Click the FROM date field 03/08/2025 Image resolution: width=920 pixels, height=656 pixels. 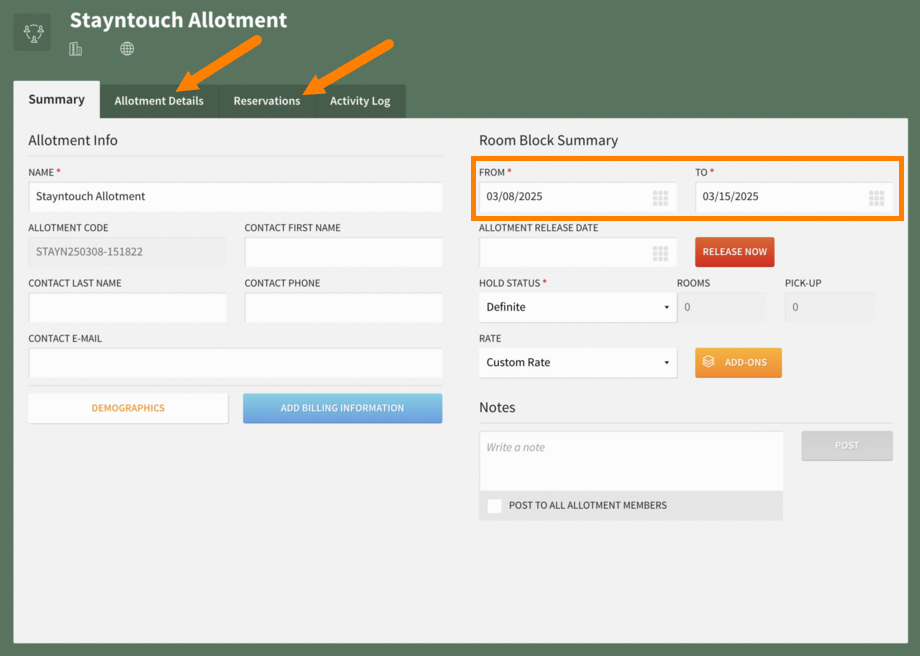tap(577, 197)
